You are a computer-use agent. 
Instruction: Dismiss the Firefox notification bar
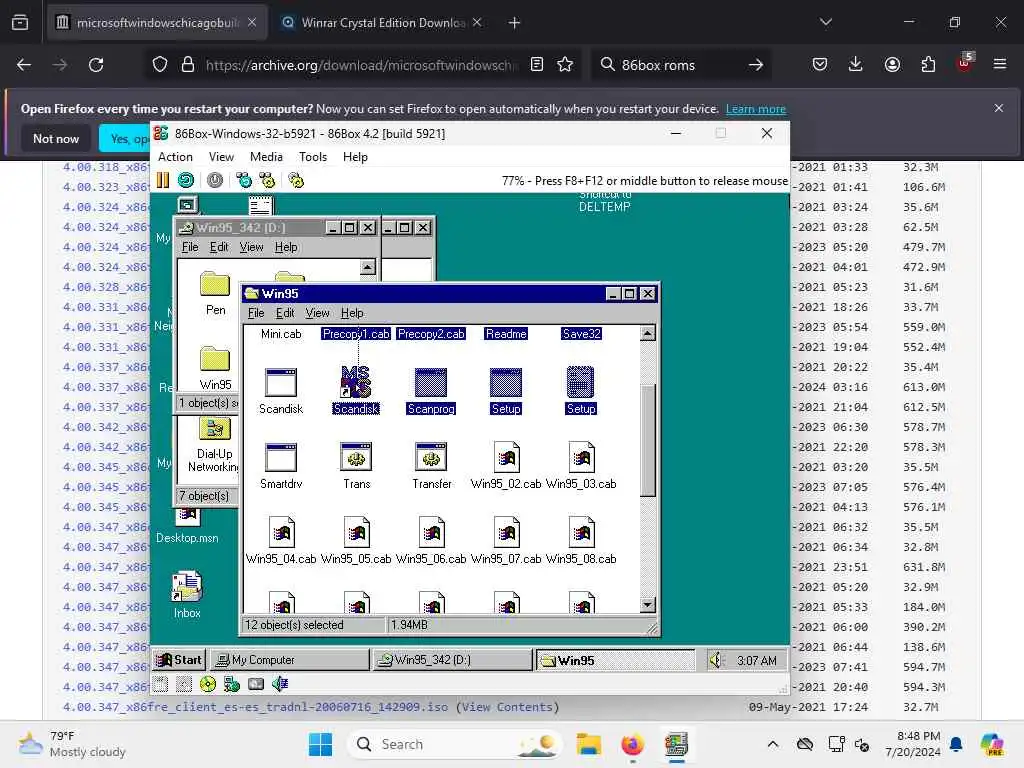(999, 108)
